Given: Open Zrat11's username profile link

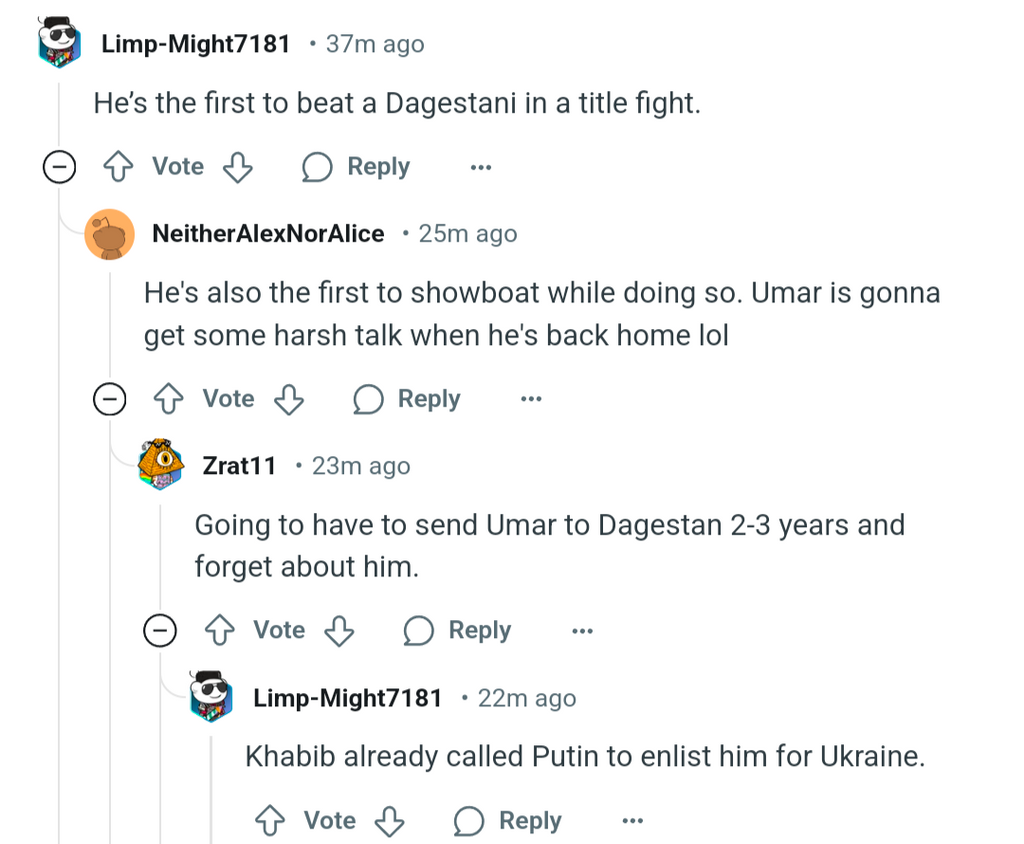Looking at the screenshot, I should click(x=239, y=466).
